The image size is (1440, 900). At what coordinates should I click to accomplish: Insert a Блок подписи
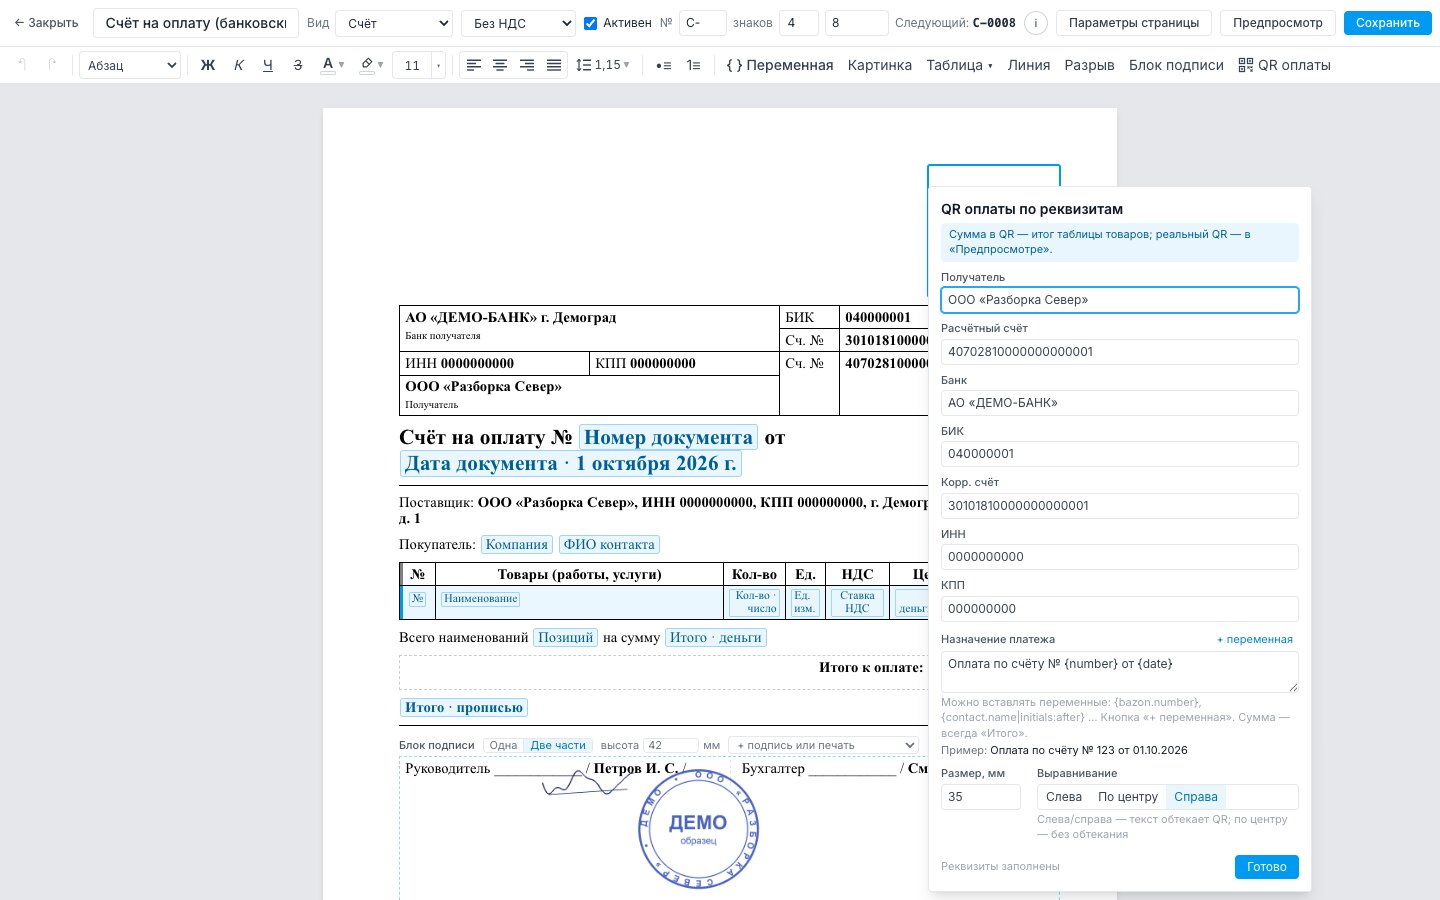1176,65
